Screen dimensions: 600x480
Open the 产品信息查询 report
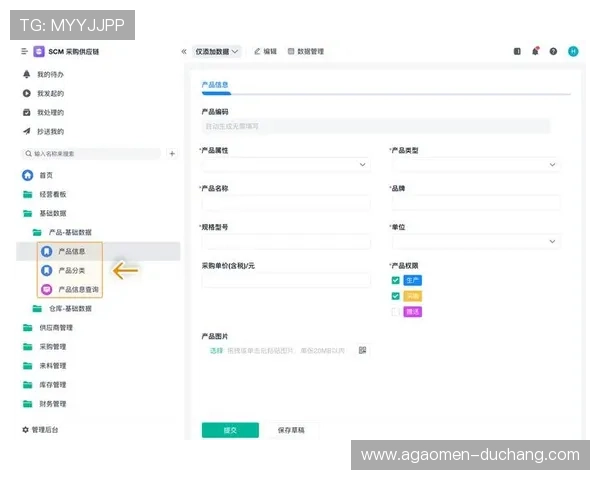pyautogui.click(x=70, y=290)
